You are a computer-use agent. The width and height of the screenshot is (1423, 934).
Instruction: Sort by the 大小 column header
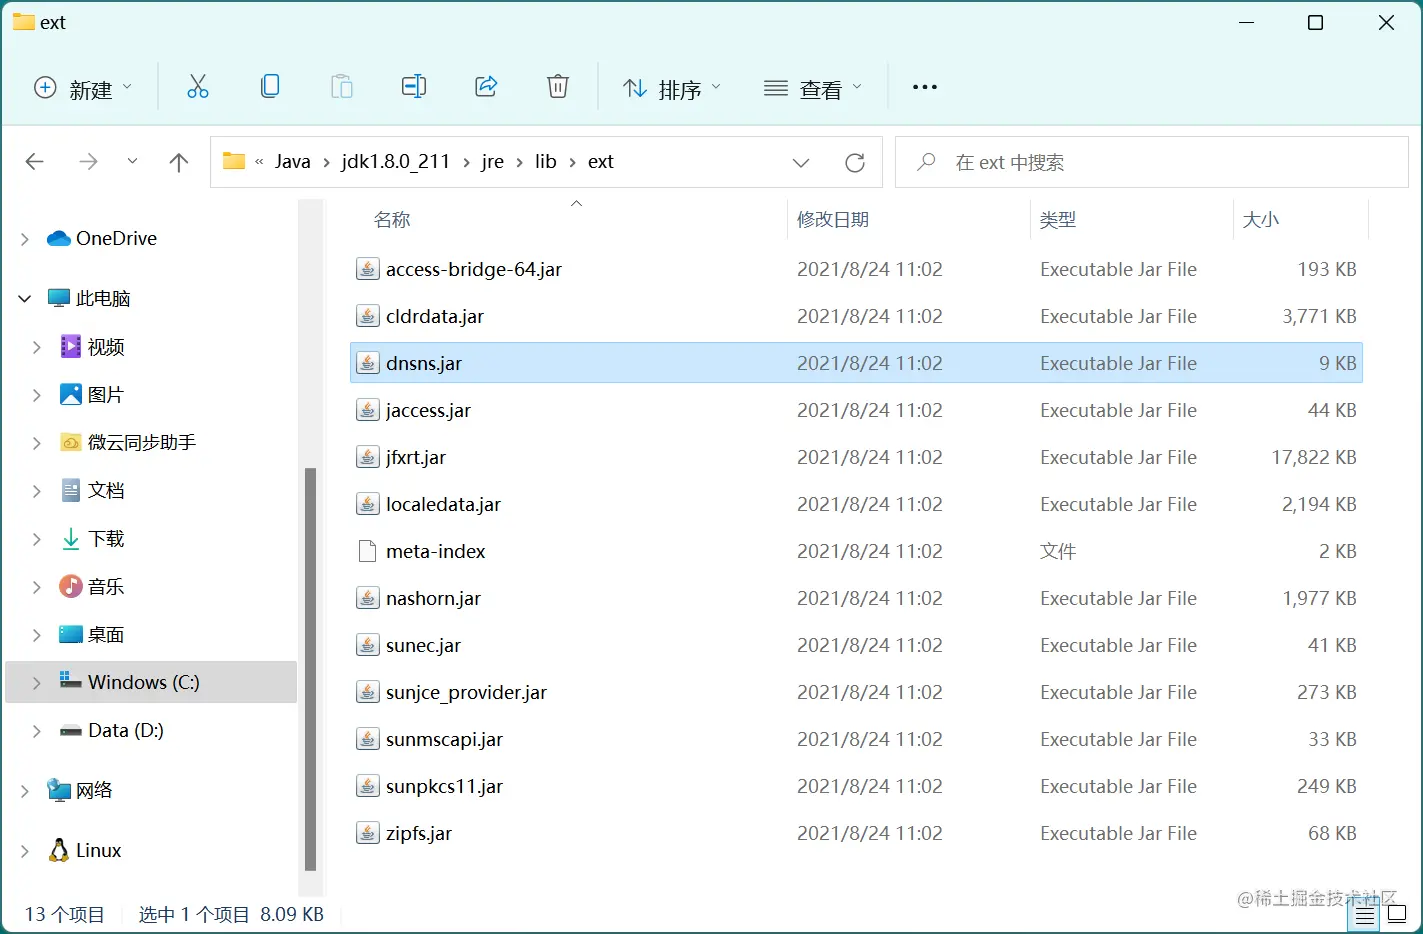click(1261, 220)
